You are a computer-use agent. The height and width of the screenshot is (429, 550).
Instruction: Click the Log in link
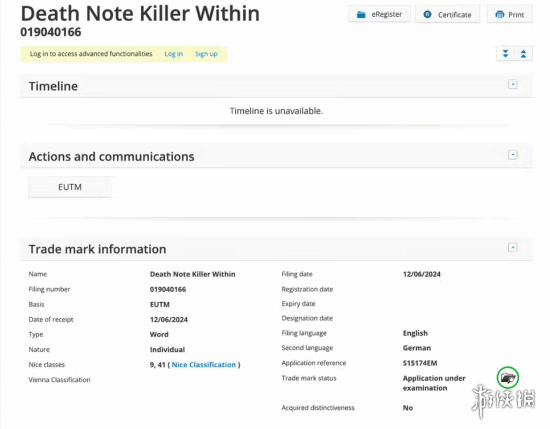pos(174,54)
